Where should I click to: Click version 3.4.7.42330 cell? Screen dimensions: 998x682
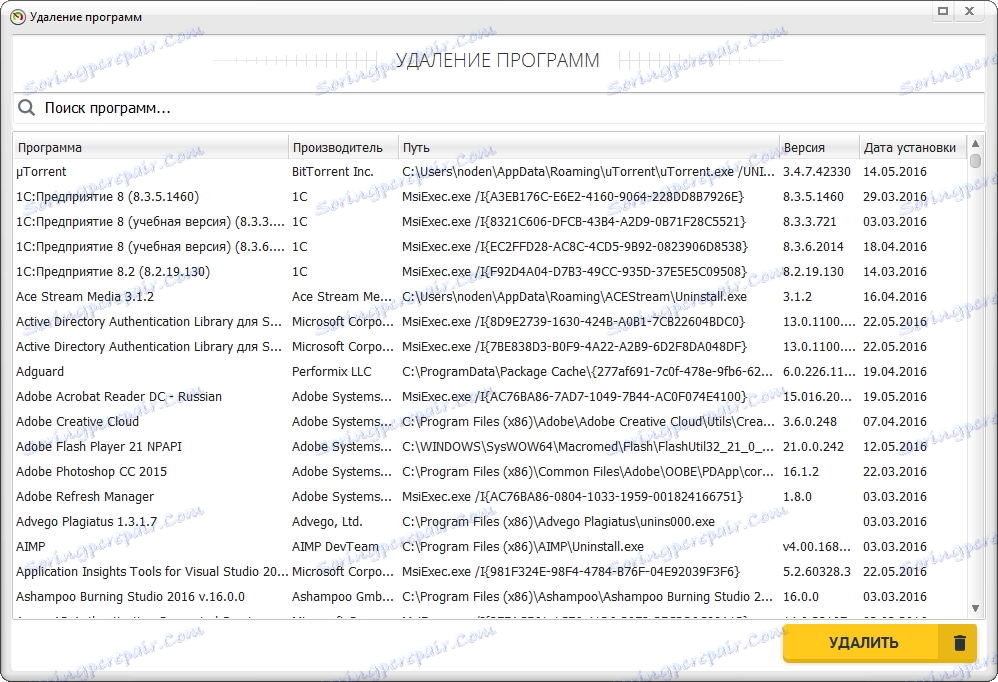(x=817, y=172)
